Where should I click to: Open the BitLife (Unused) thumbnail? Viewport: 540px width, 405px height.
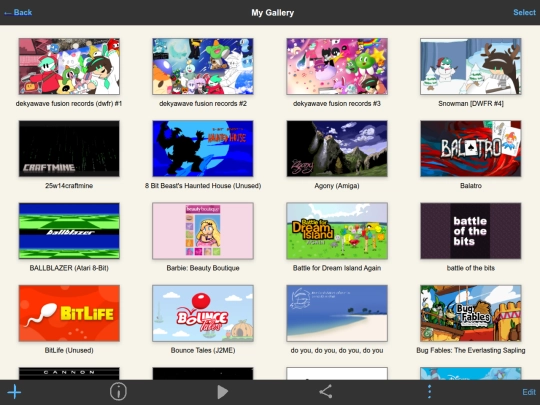(69, 313)
